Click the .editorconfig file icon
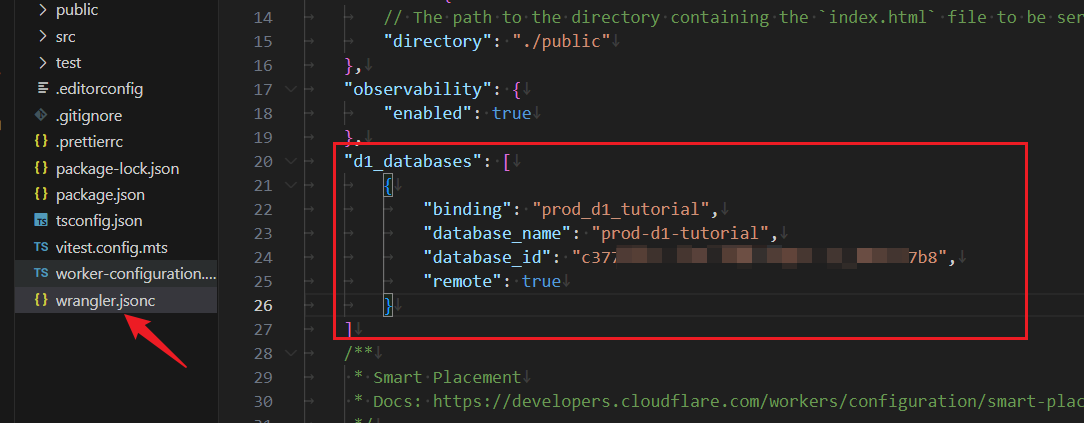Viewport: 1084px width, 423px height. pyautogui.click(x=42, y=89)
